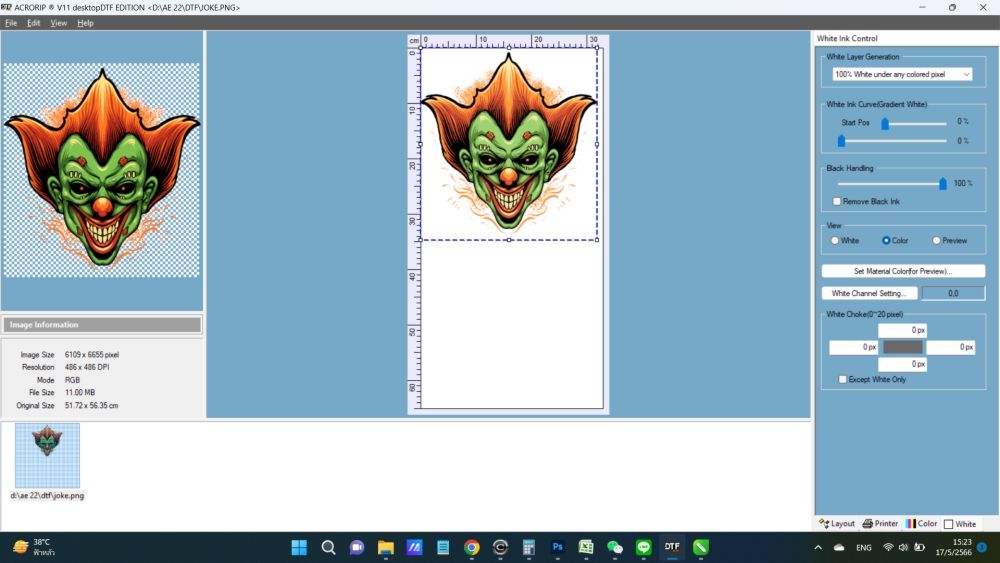Open LINE from the taskbar
1000x563 pixels.
(643, 547)
